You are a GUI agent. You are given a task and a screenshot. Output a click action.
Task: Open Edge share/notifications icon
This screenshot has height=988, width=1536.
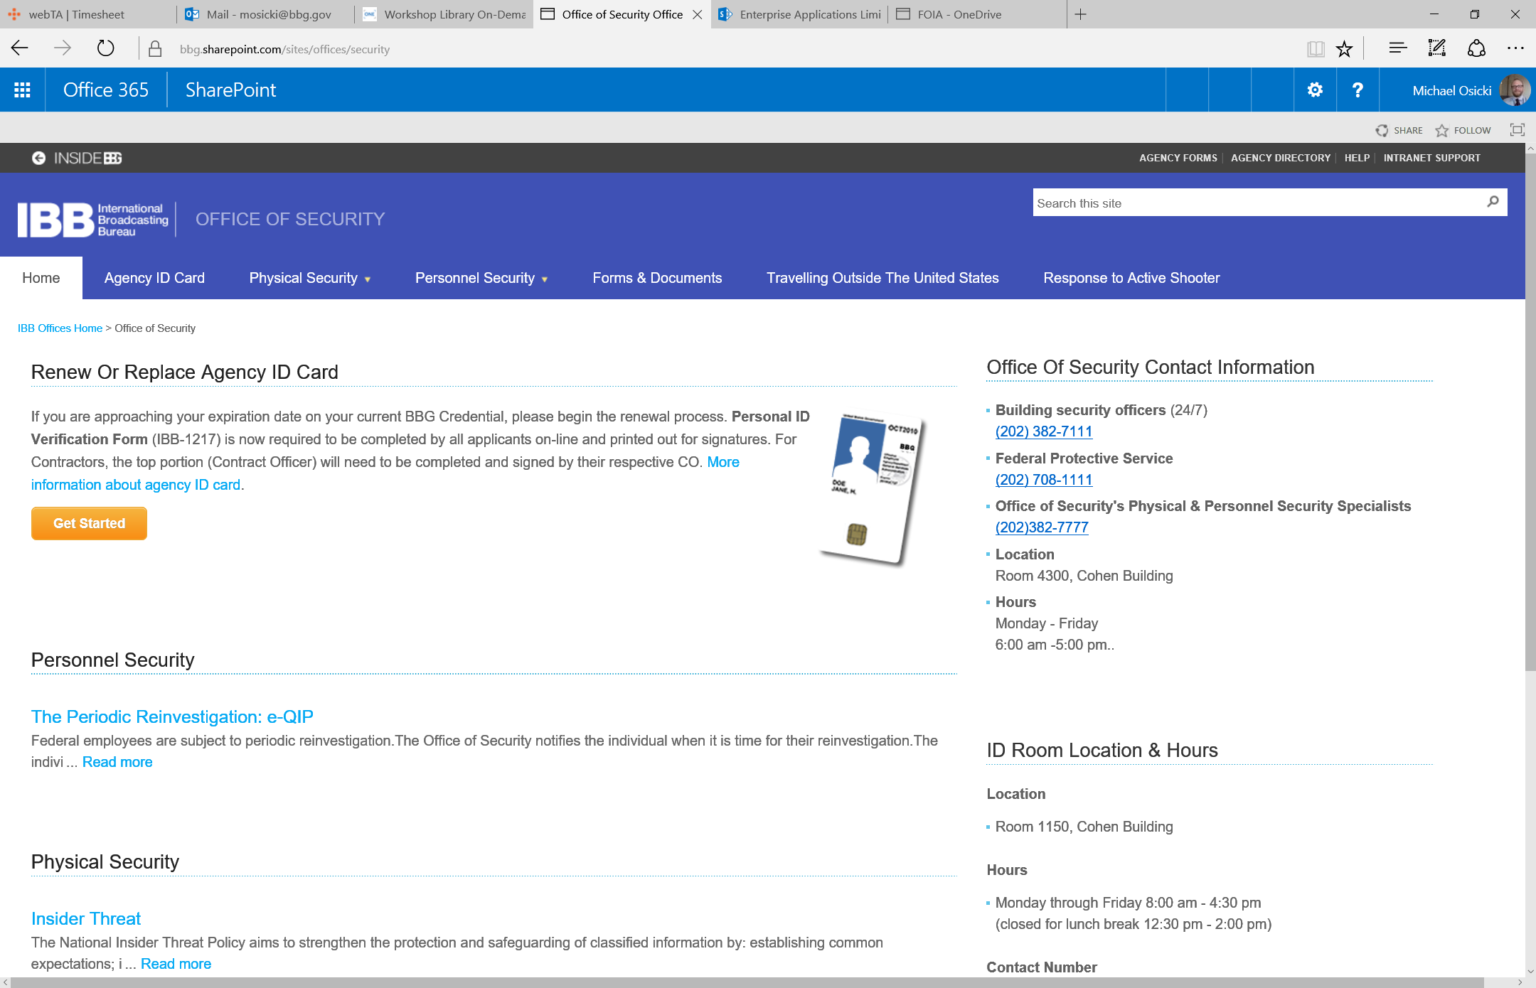click(1476, 48)
